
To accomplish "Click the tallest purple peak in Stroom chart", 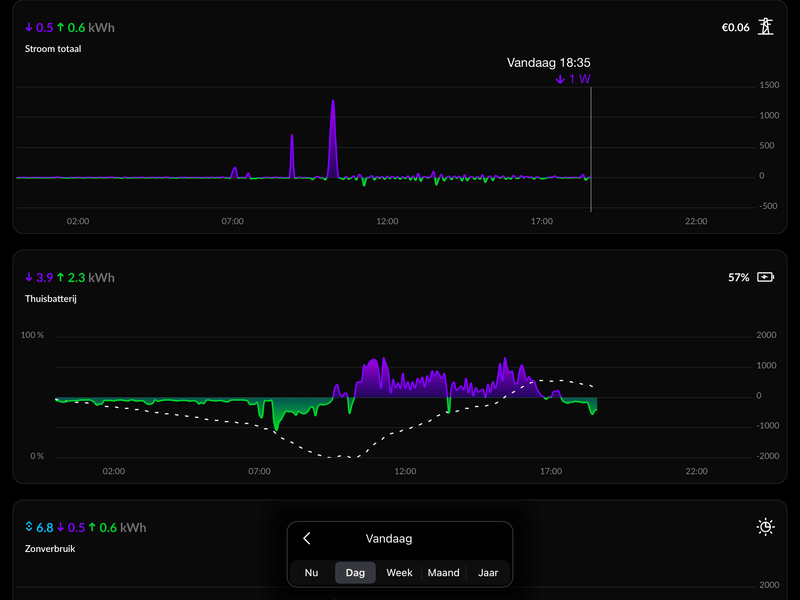I will (x=333, y=138).
